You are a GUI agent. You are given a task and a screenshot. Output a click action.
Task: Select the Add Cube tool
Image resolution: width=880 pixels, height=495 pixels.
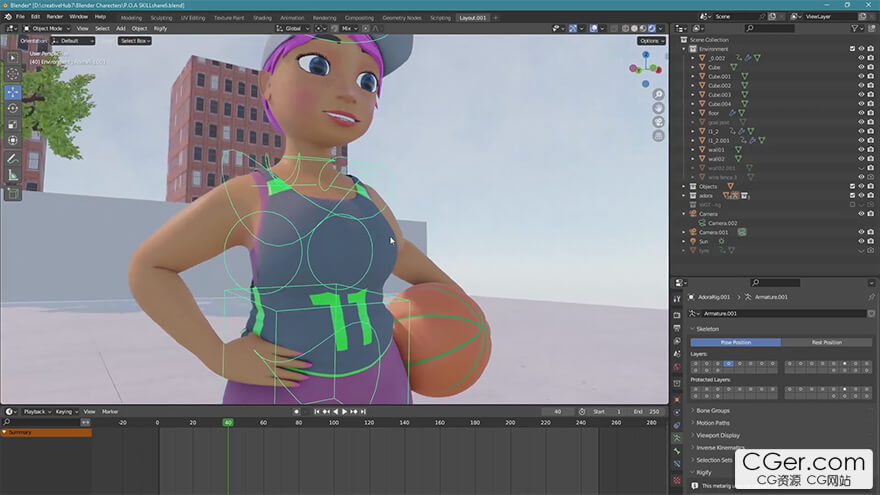[x=13, y=194]
